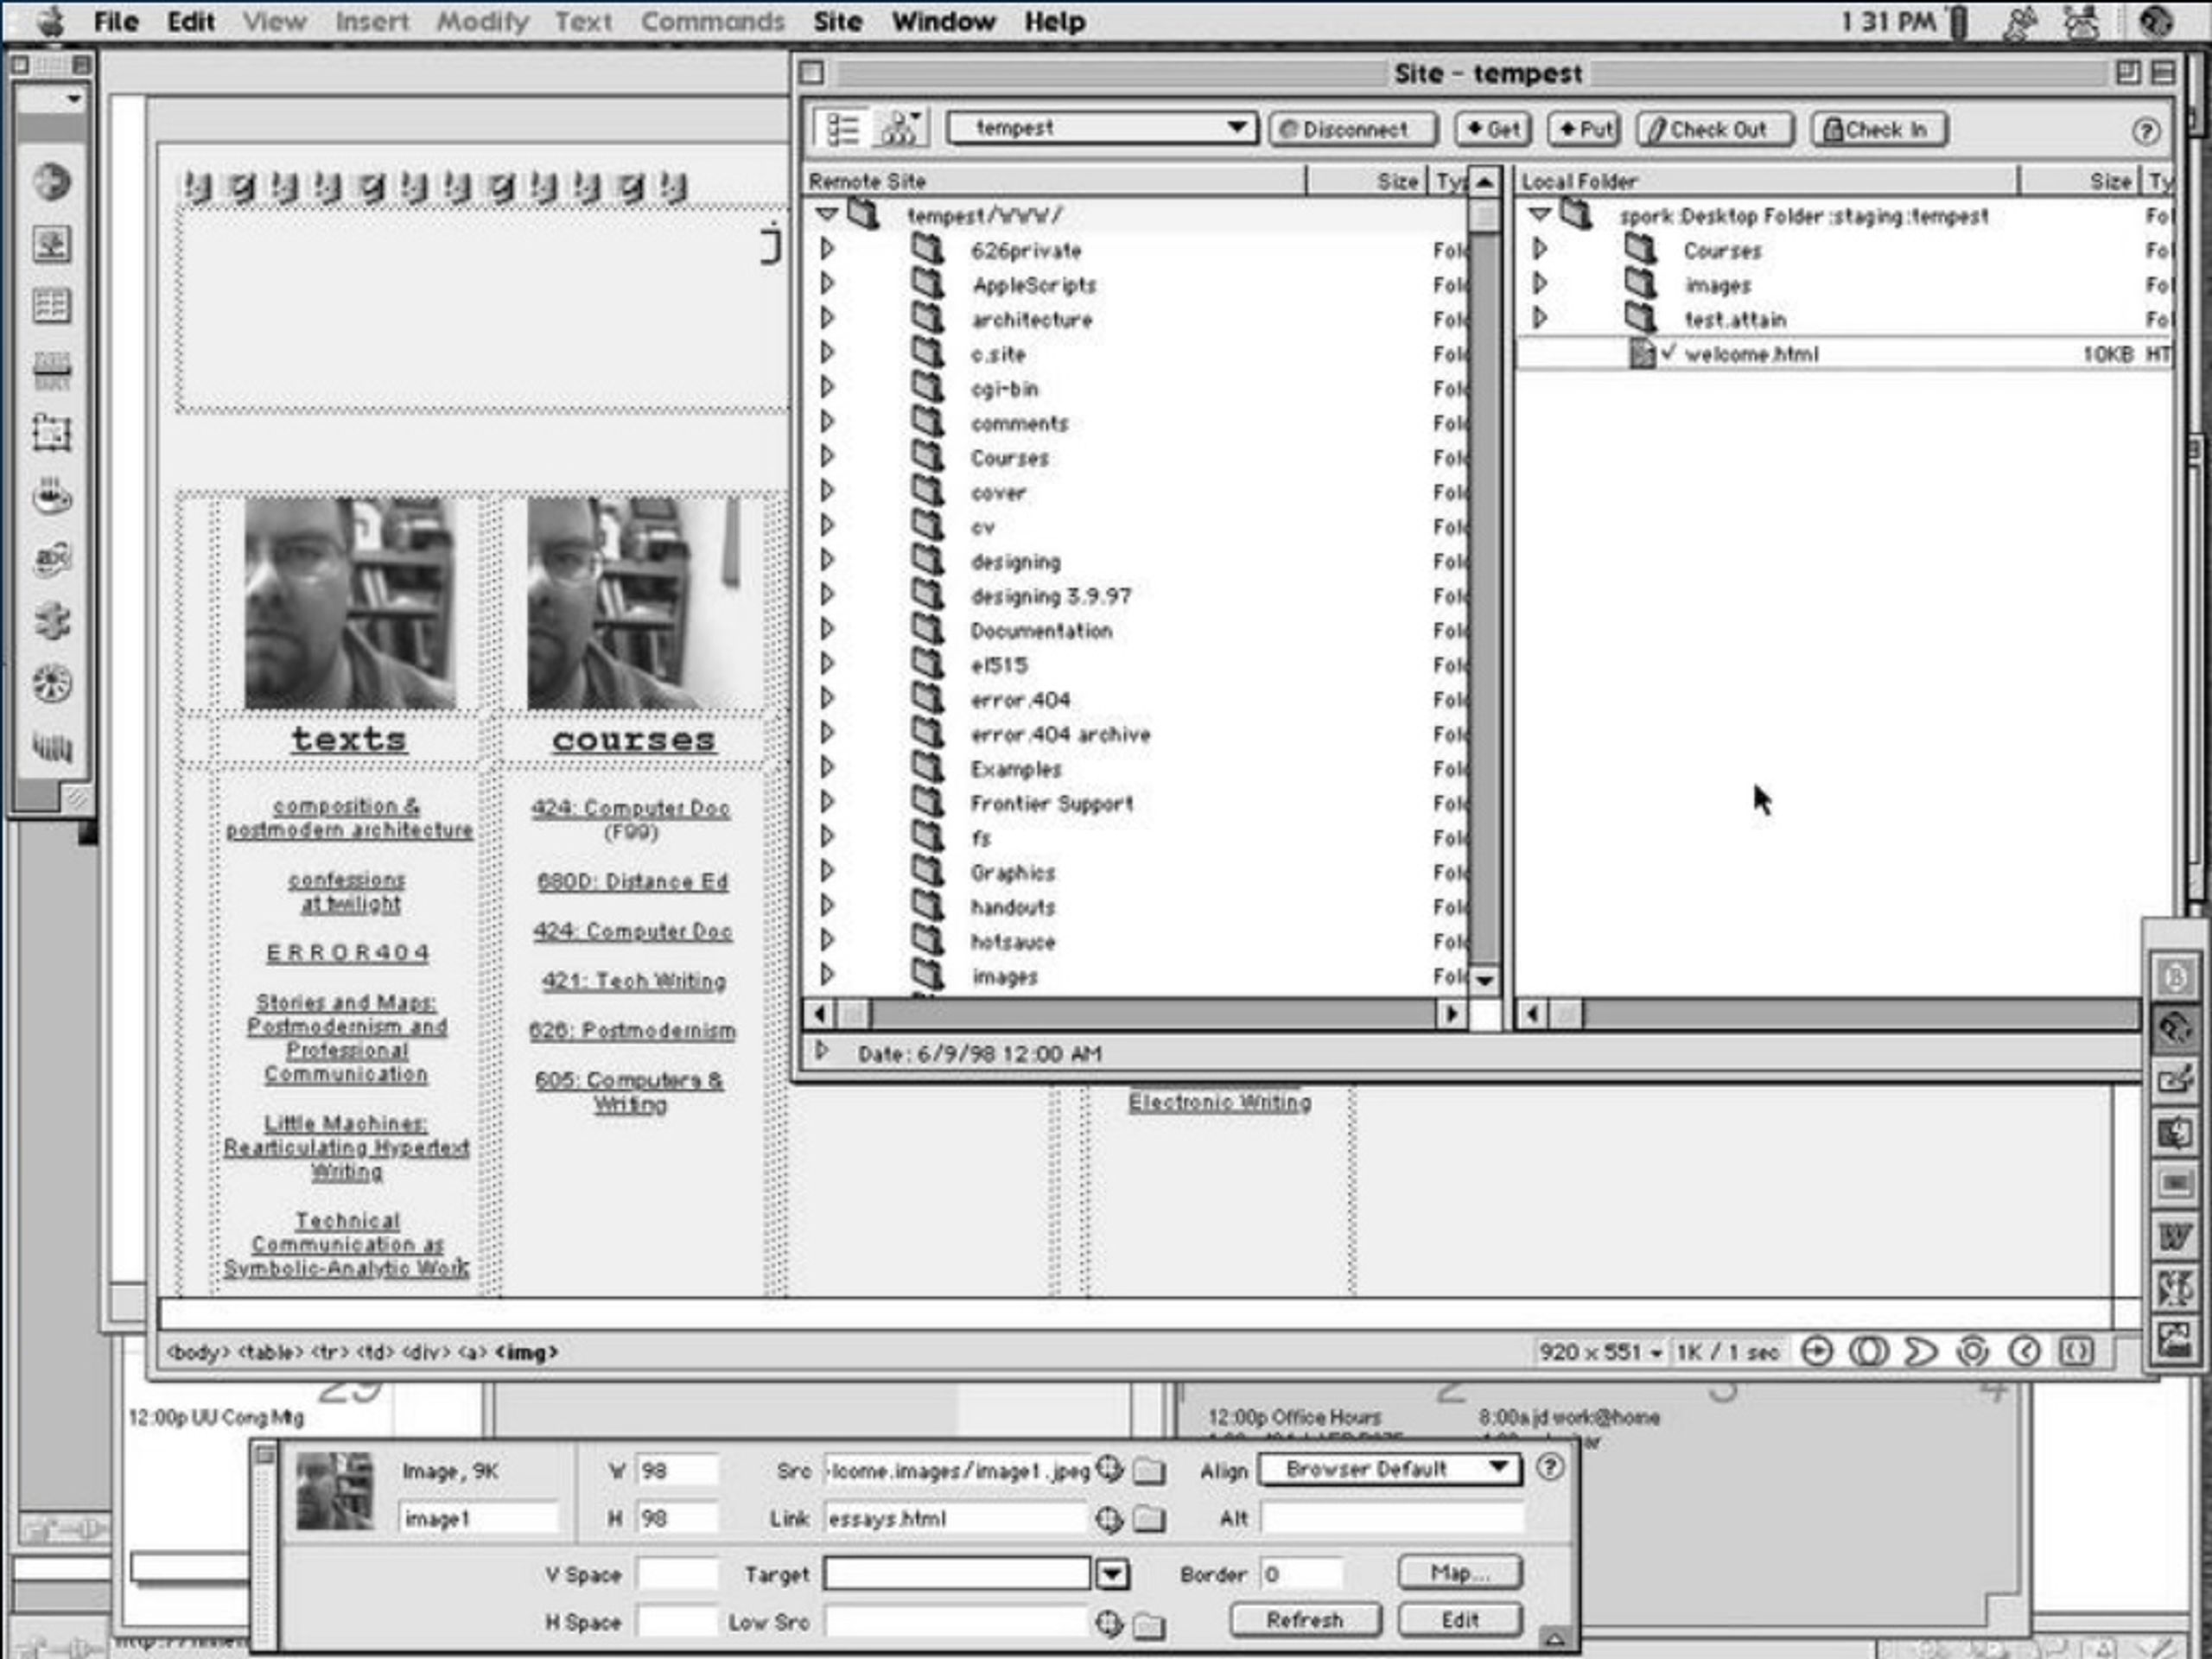Open Site window from mini-launcher arrow-in-circle icon
This screenshot has width=2212, height=1659.
(x=1817, y=1352)
